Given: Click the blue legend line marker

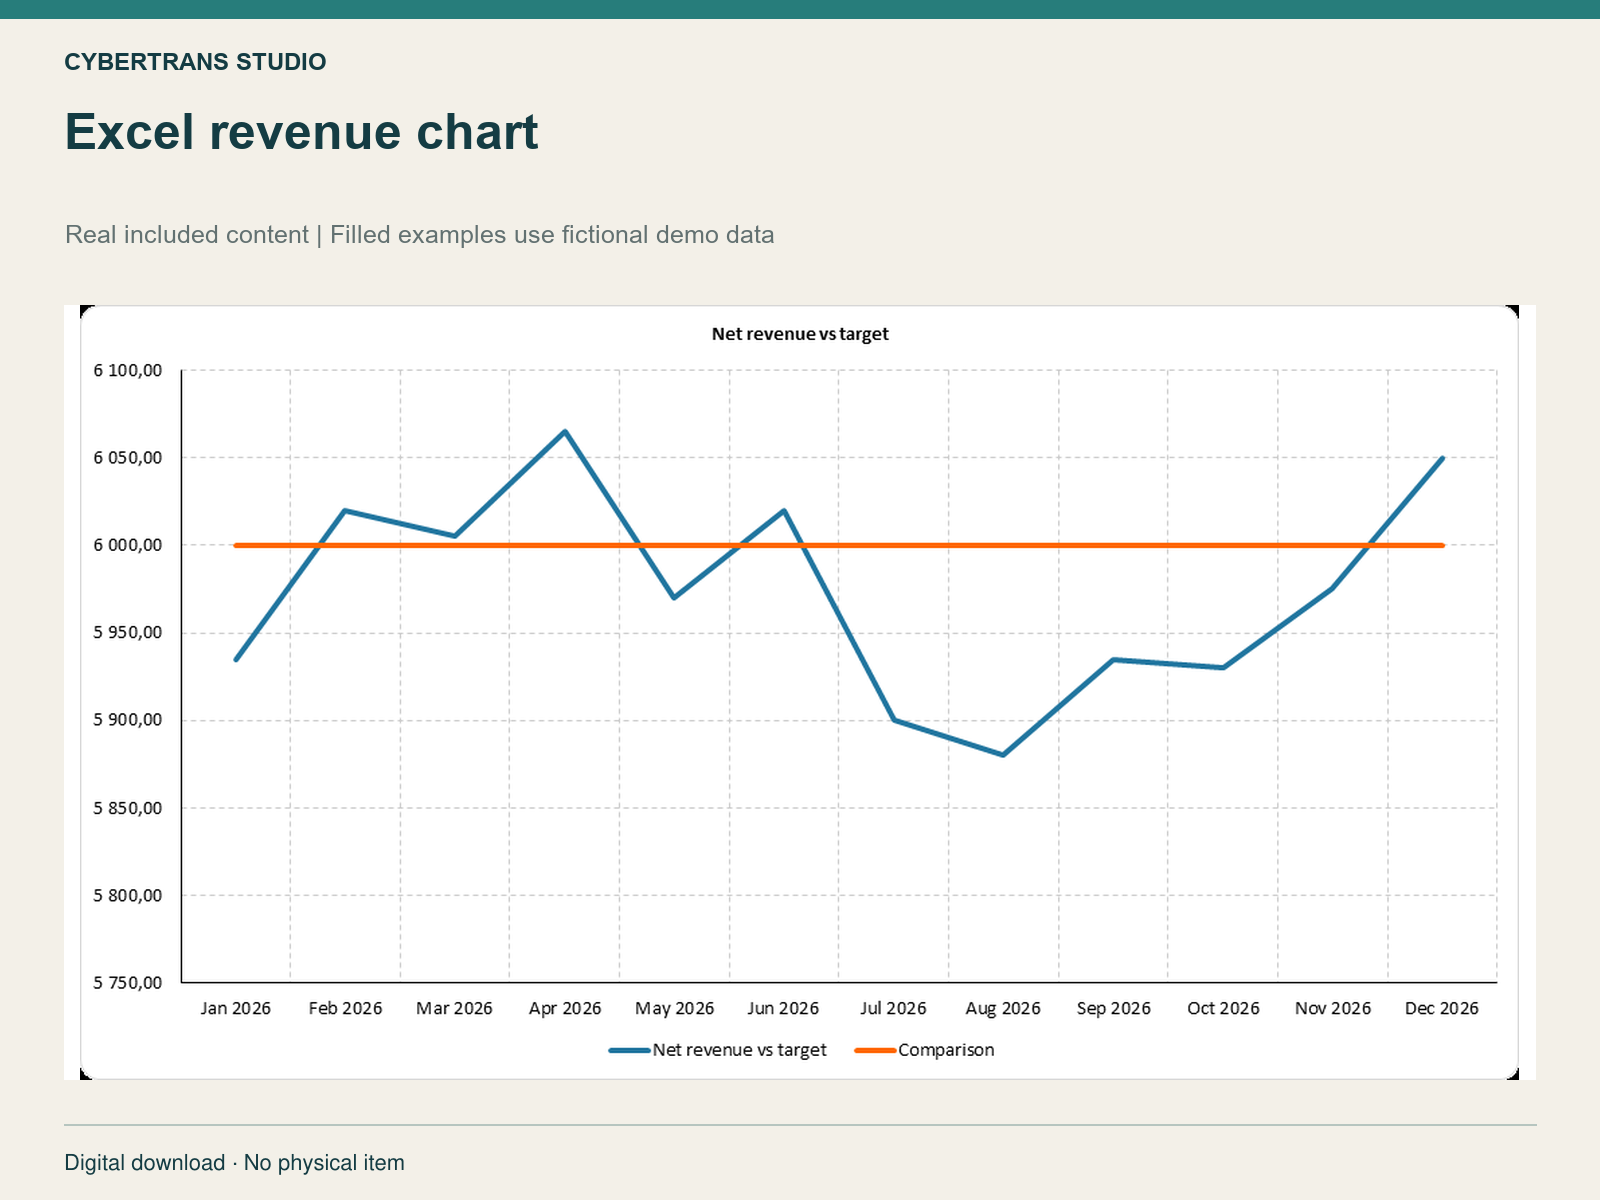Looking at the screenshot, I should pos(629,1051).
